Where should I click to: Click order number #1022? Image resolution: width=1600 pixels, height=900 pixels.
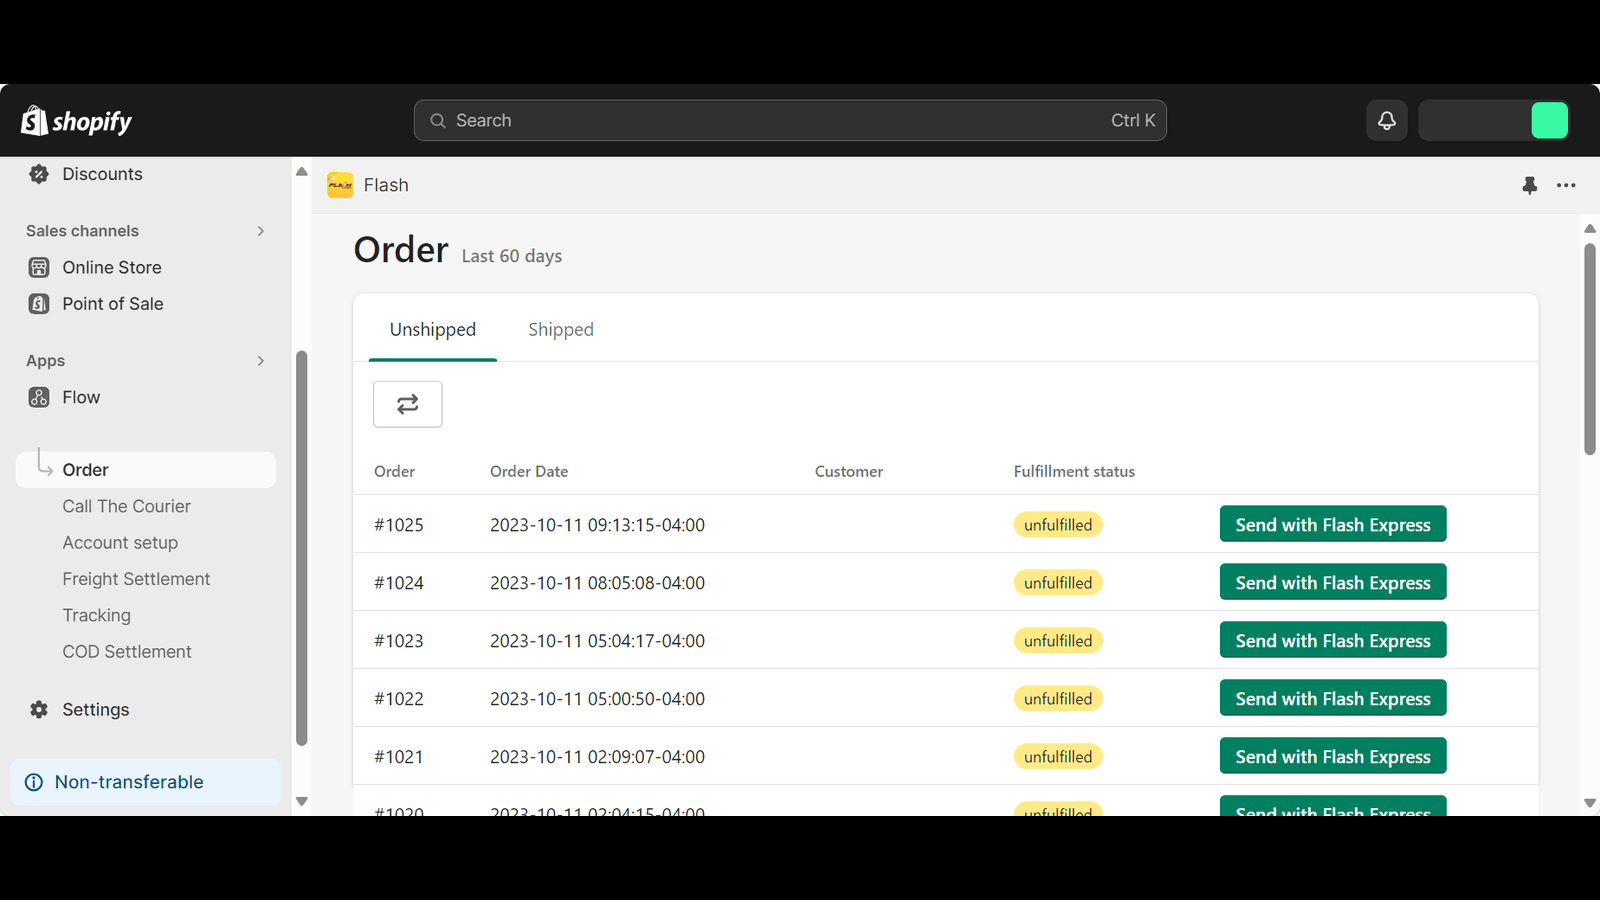tap(399, 699)
